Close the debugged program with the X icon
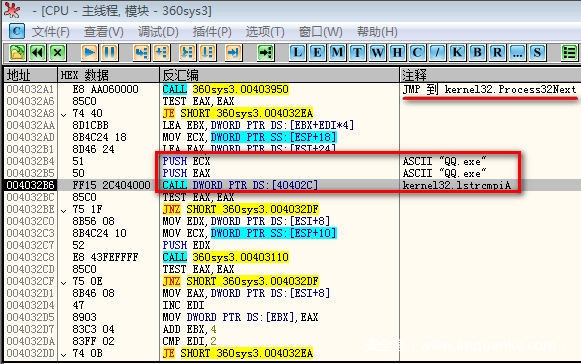Screen dimensions: 581x364 57,52
